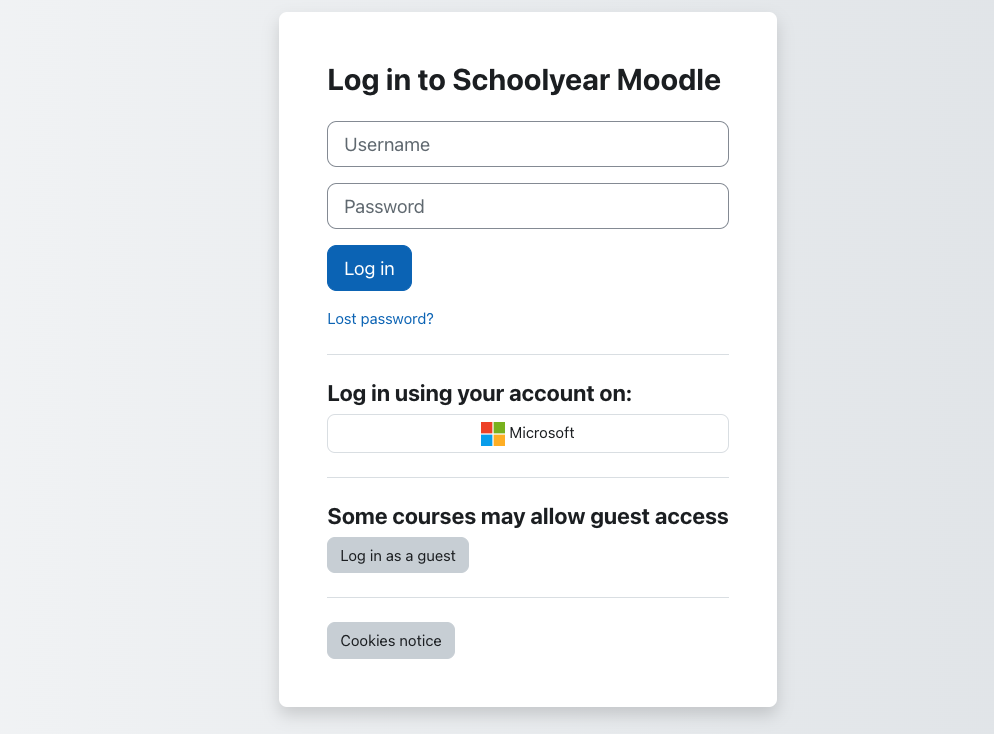The image size is (994, 734).
Task: Click the divider below the Microsoft button
Action: [527, 477]
